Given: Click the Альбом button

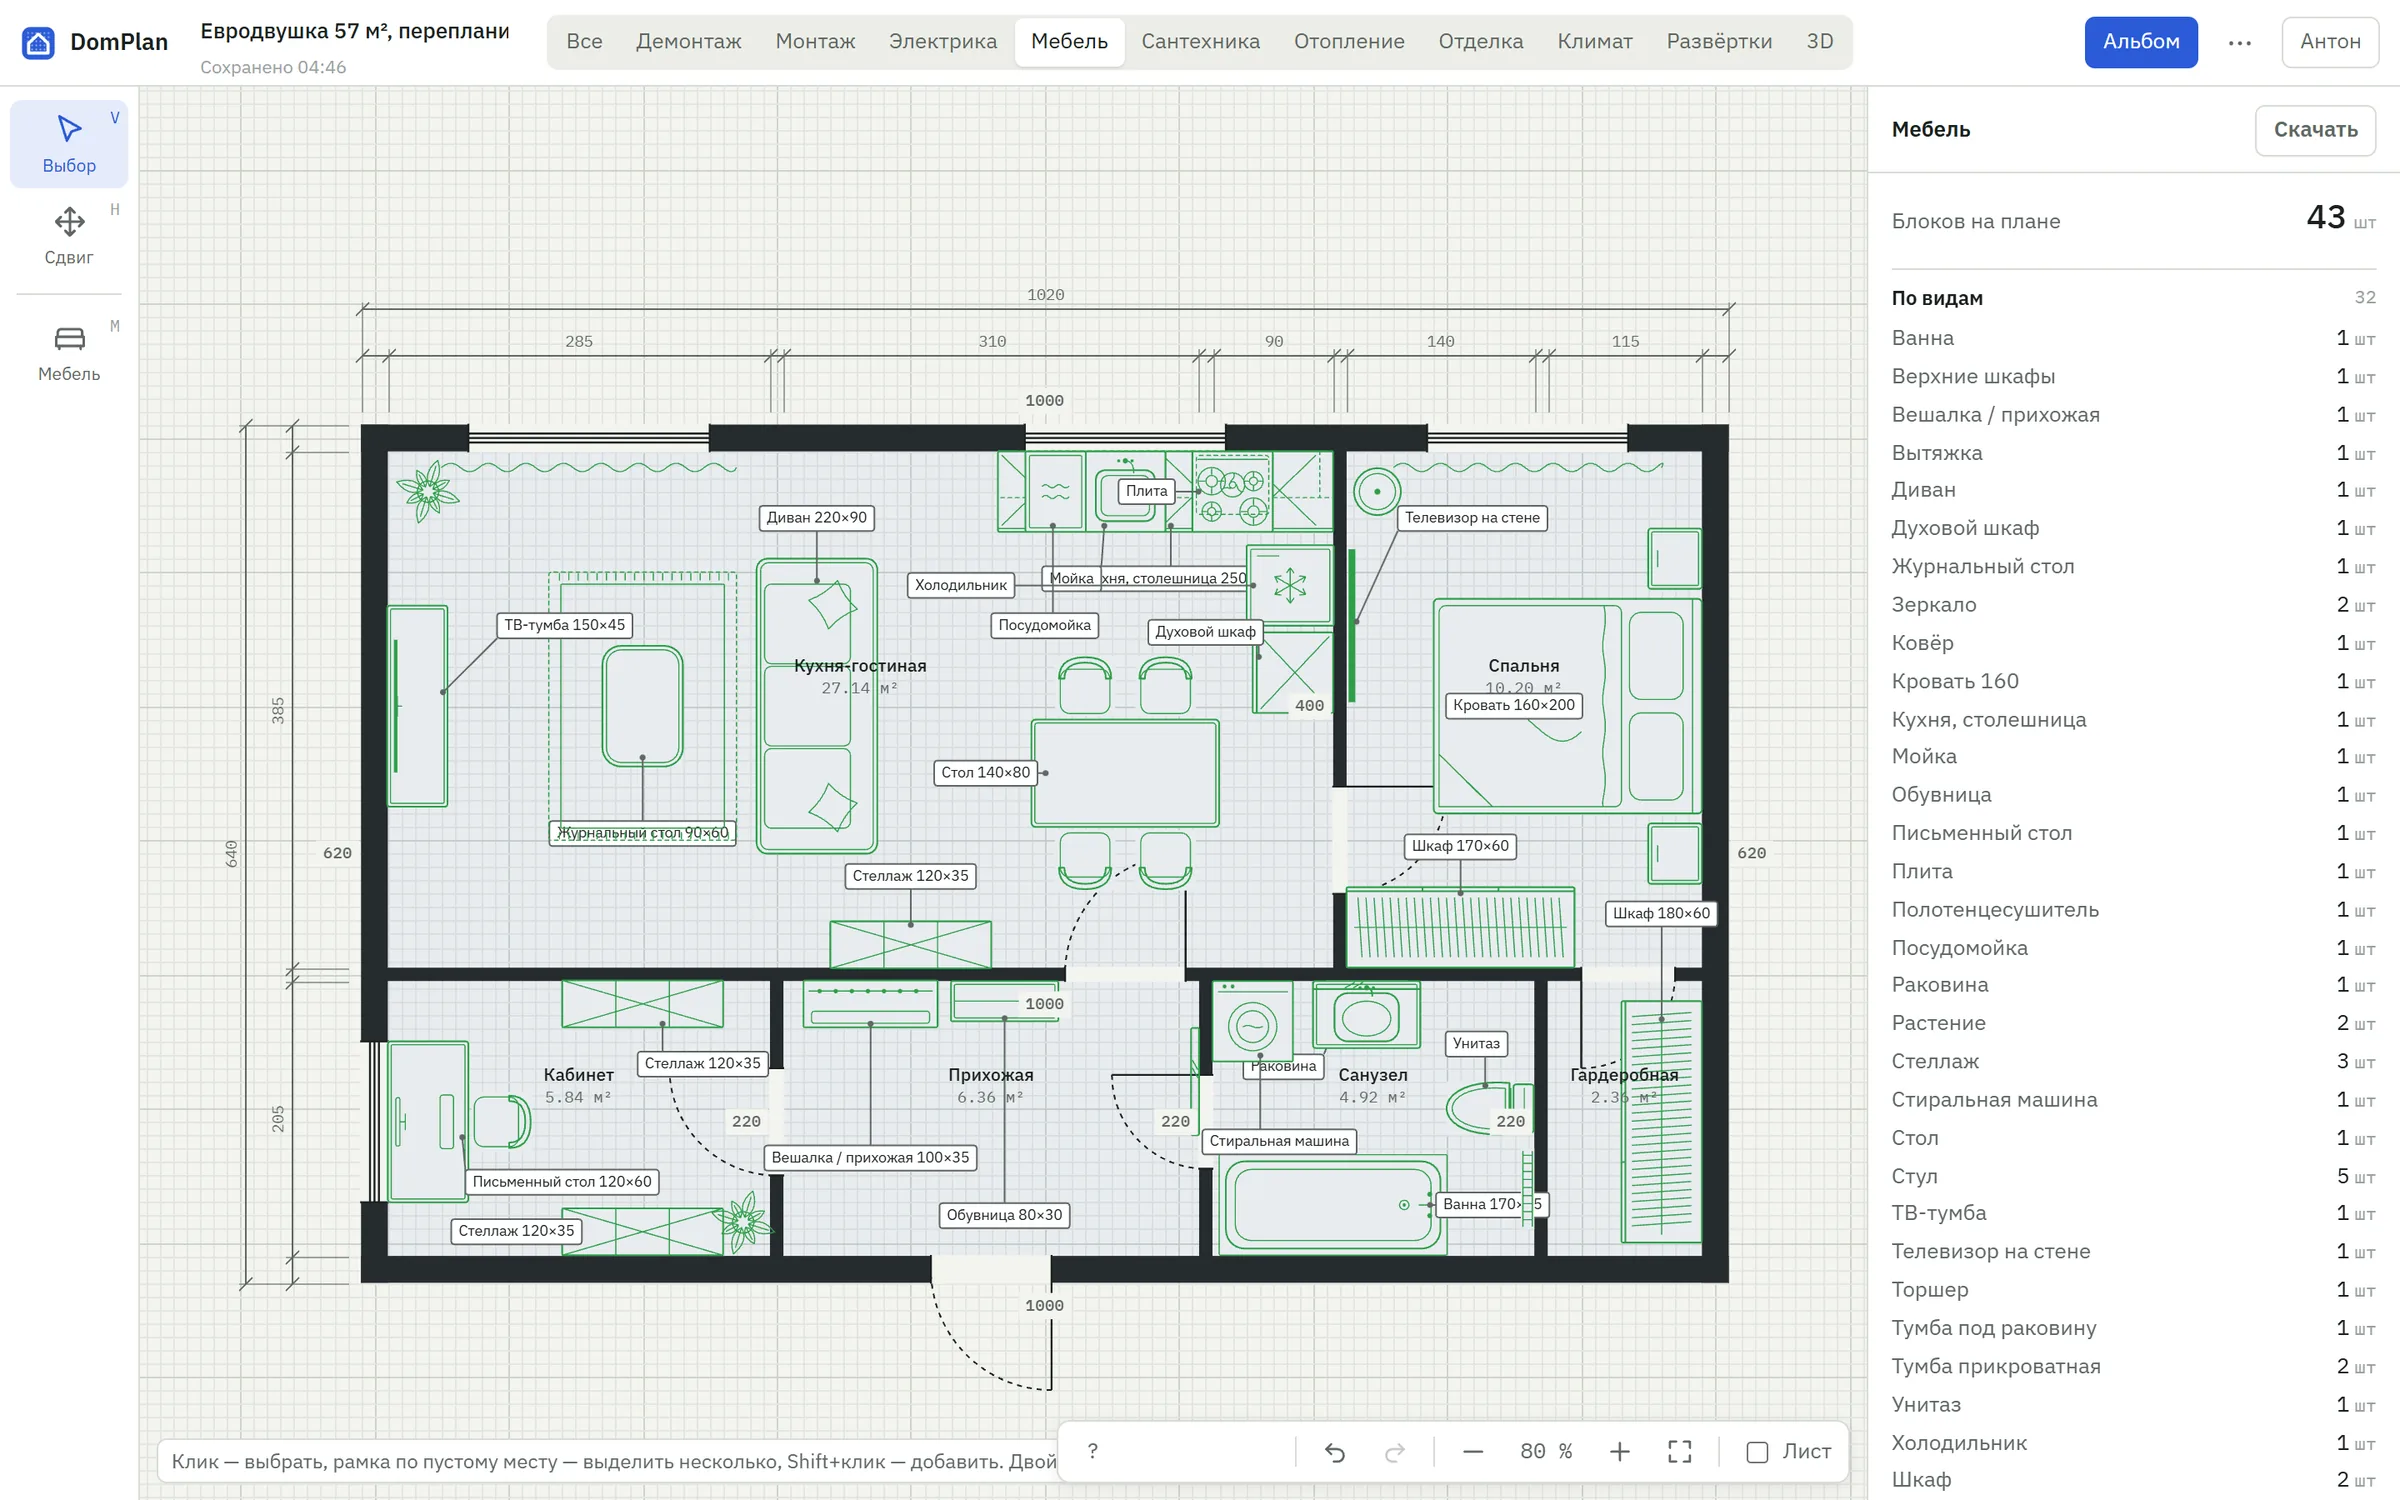Looking at the screenshot, I should pos(2140,42).
